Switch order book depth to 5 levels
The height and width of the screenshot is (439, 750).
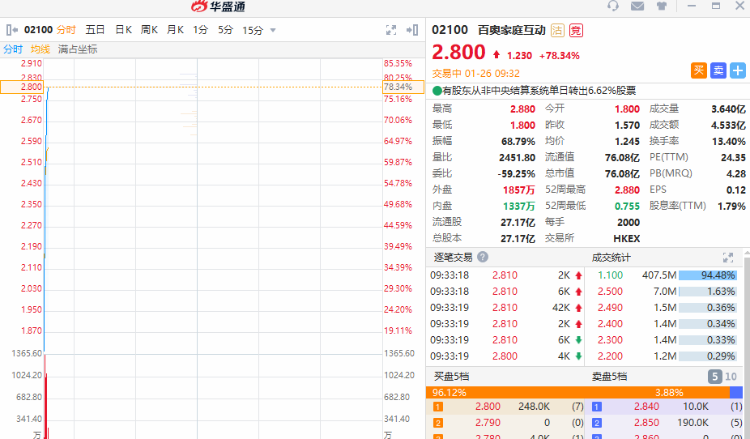tap(715, 376)
